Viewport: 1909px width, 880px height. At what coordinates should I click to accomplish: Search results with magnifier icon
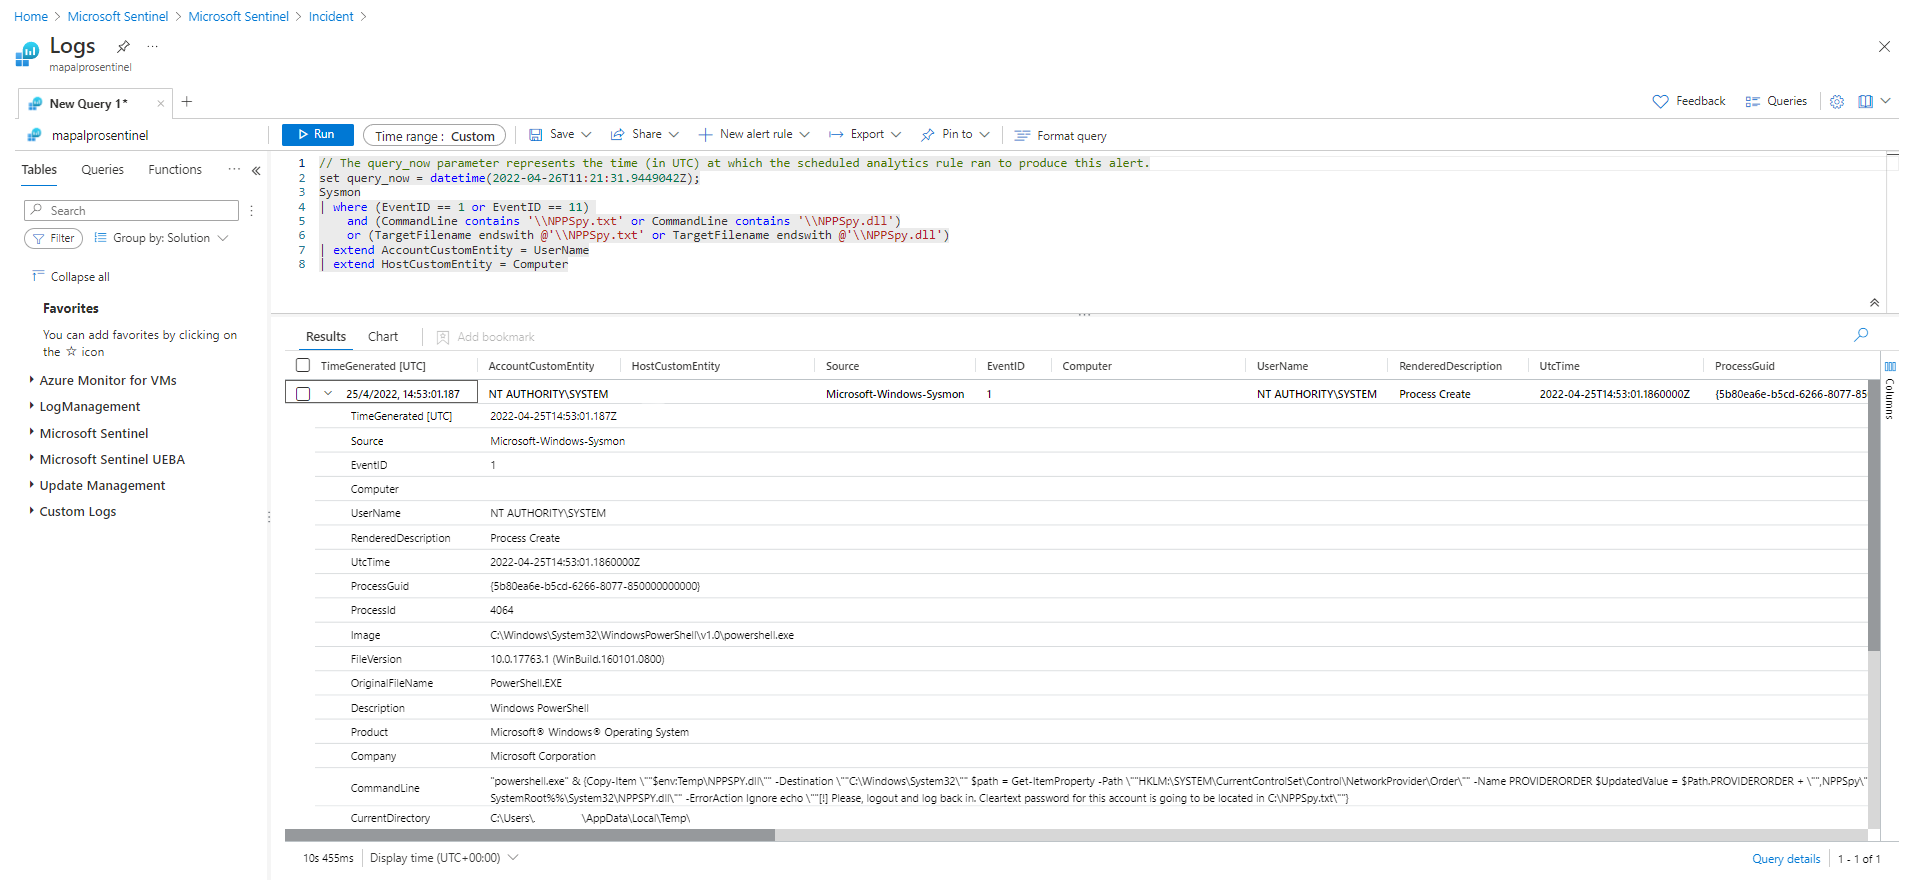(1861, 335)
